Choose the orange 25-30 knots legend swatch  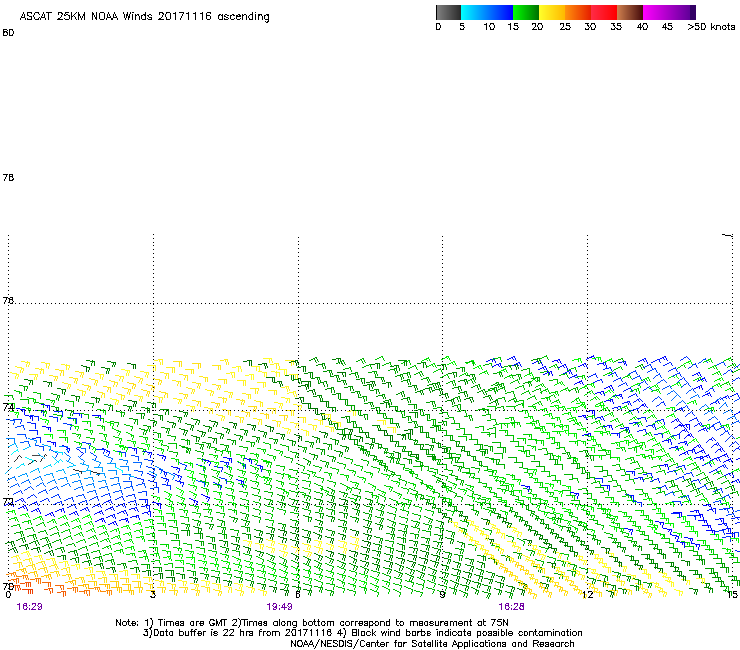point(578,12)
